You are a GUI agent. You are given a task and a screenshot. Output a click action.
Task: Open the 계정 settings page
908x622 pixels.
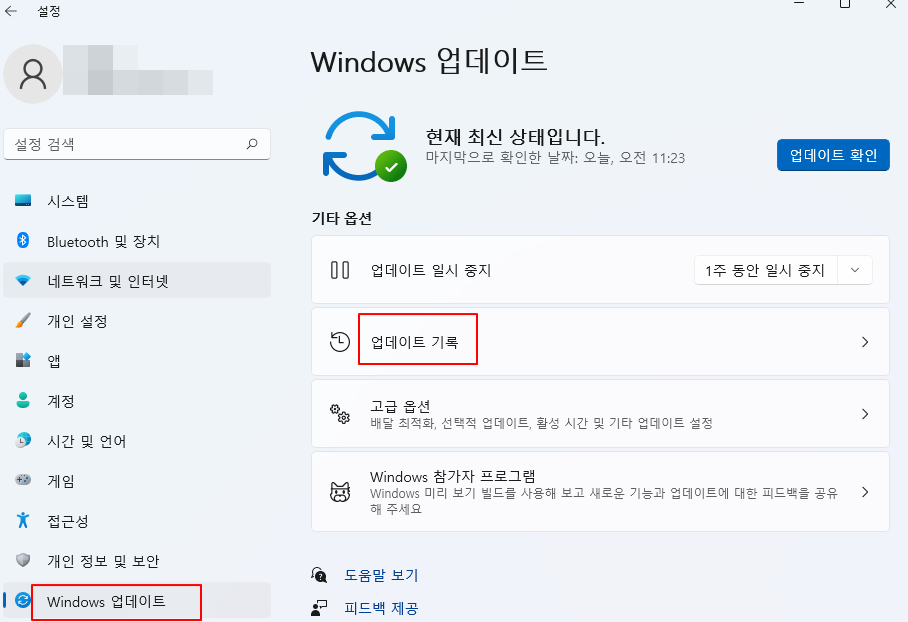point(137,401)
